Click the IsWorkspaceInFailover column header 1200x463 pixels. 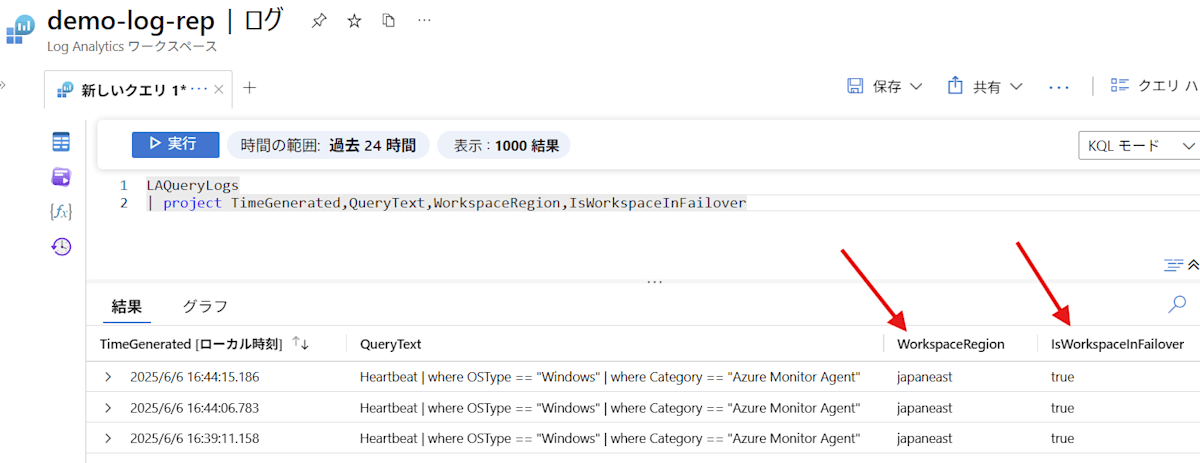pyautogui.click(x=1117, y=344)
